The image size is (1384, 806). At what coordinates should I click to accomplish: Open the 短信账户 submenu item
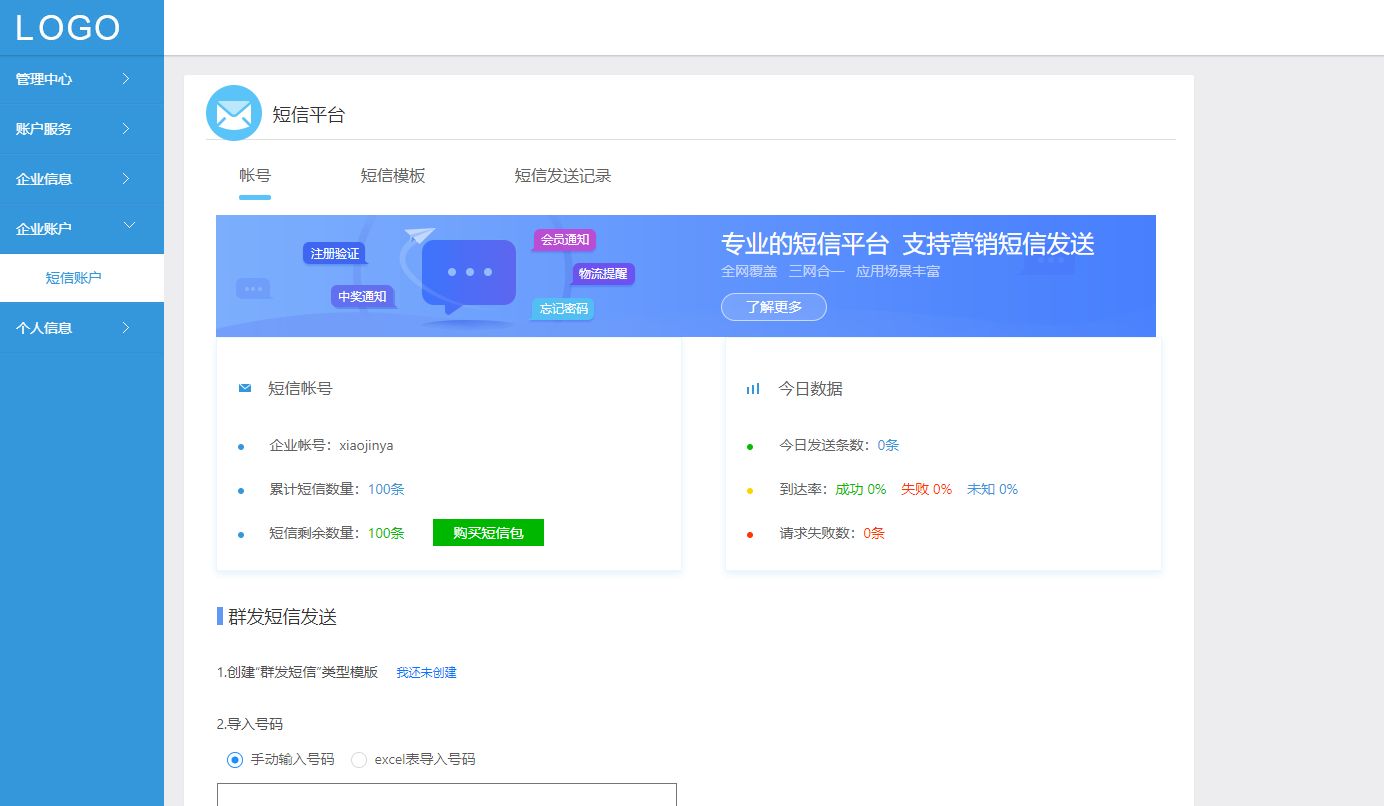[x=82, y=278]
